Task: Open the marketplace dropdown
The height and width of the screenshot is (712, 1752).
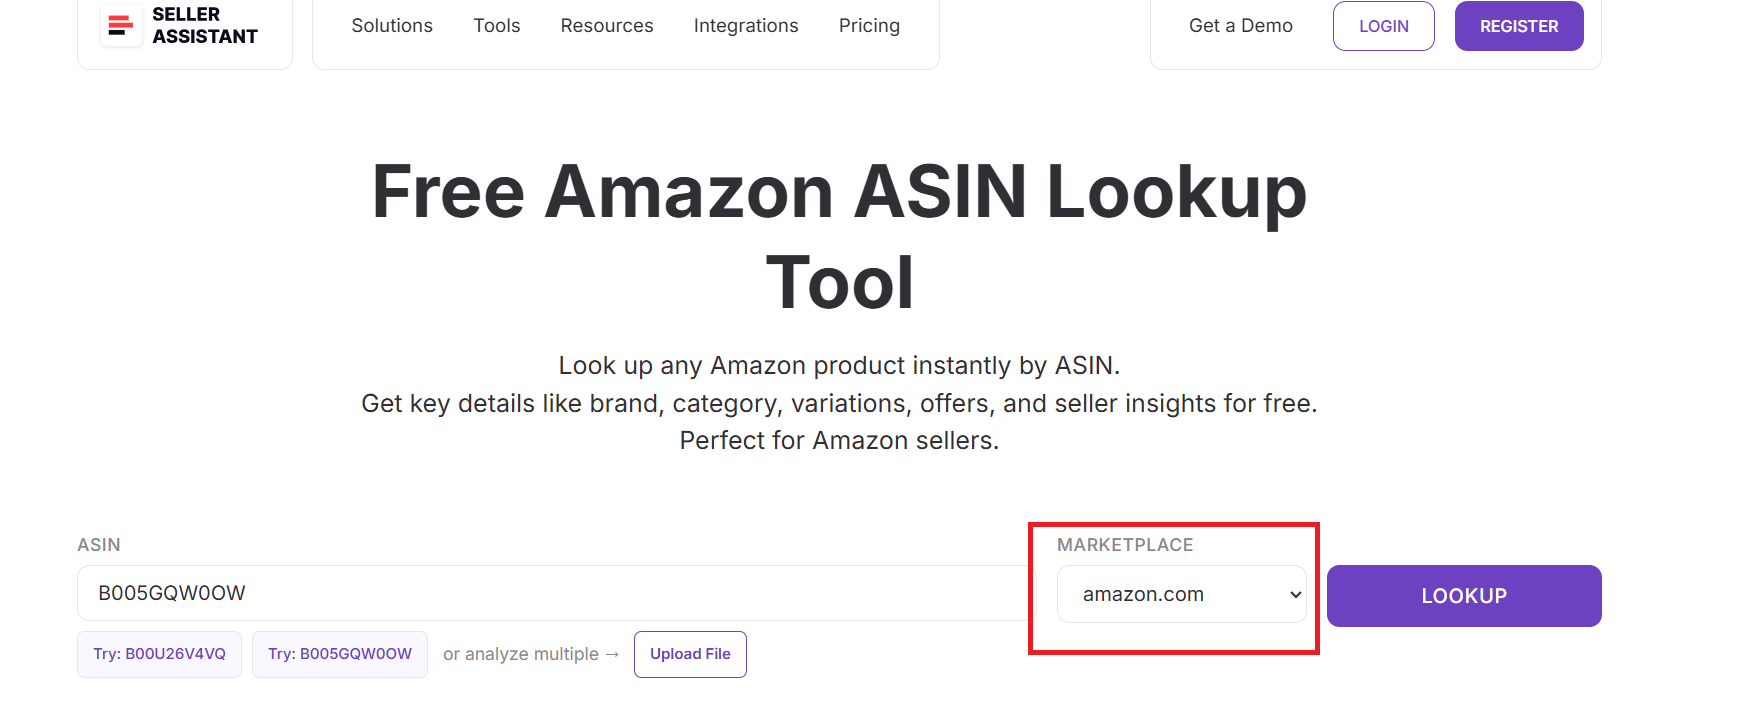Action: [x=1180, y=593]
